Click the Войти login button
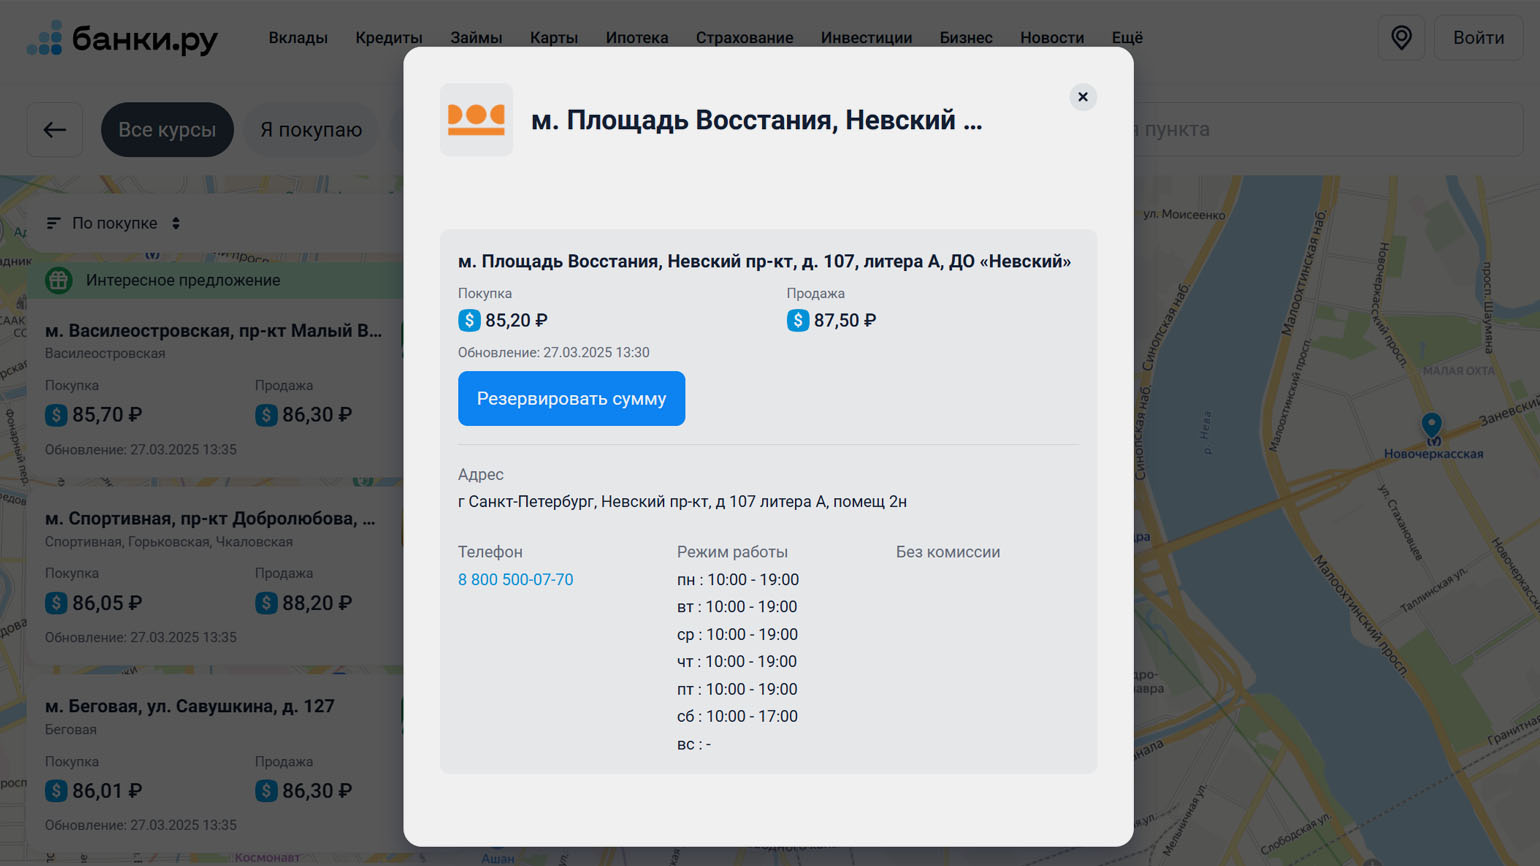Viewport: 1540px width, 866px height. pos(1477,38)
